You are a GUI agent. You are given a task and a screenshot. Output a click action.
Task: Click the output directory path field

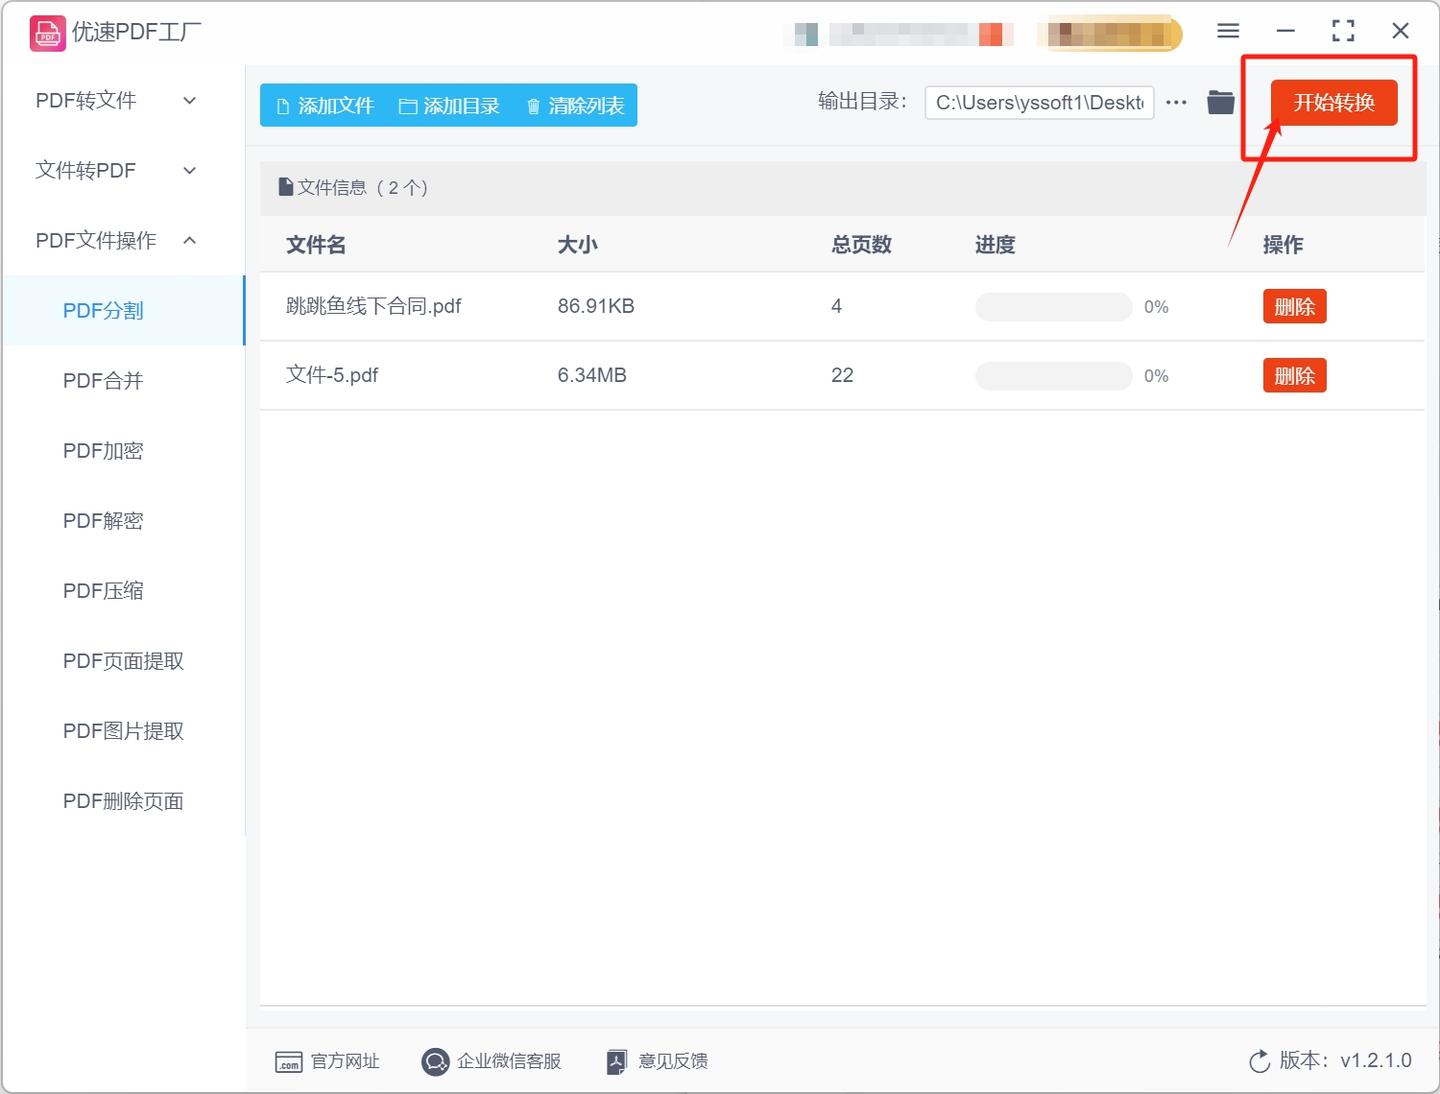[x=1039, y=102]
